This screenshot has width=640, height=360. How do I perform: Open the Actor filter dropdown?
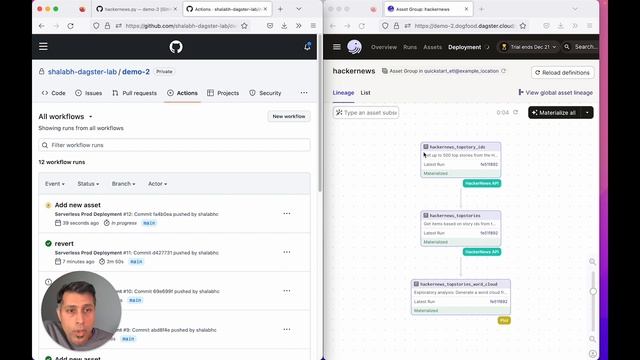(157, 184)
